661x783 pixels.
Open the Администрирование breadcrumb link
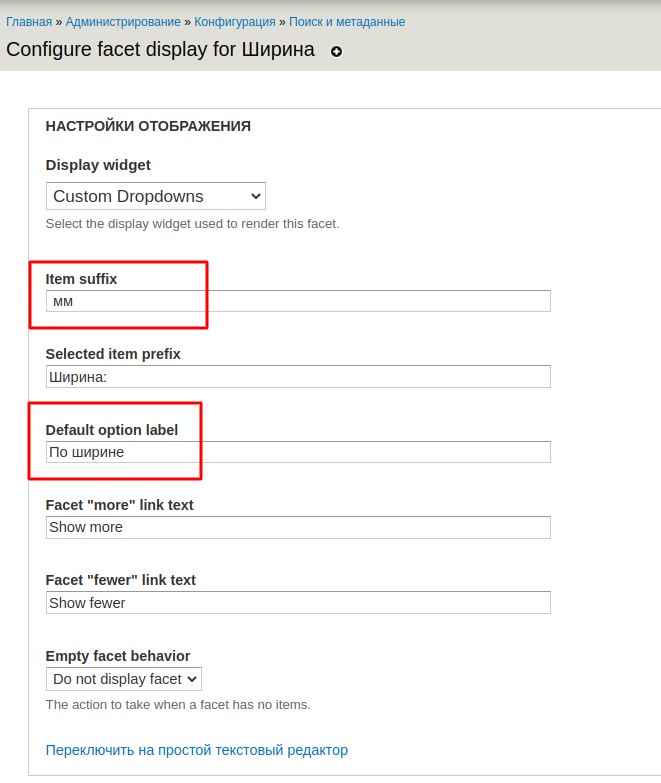coord(123,22)
